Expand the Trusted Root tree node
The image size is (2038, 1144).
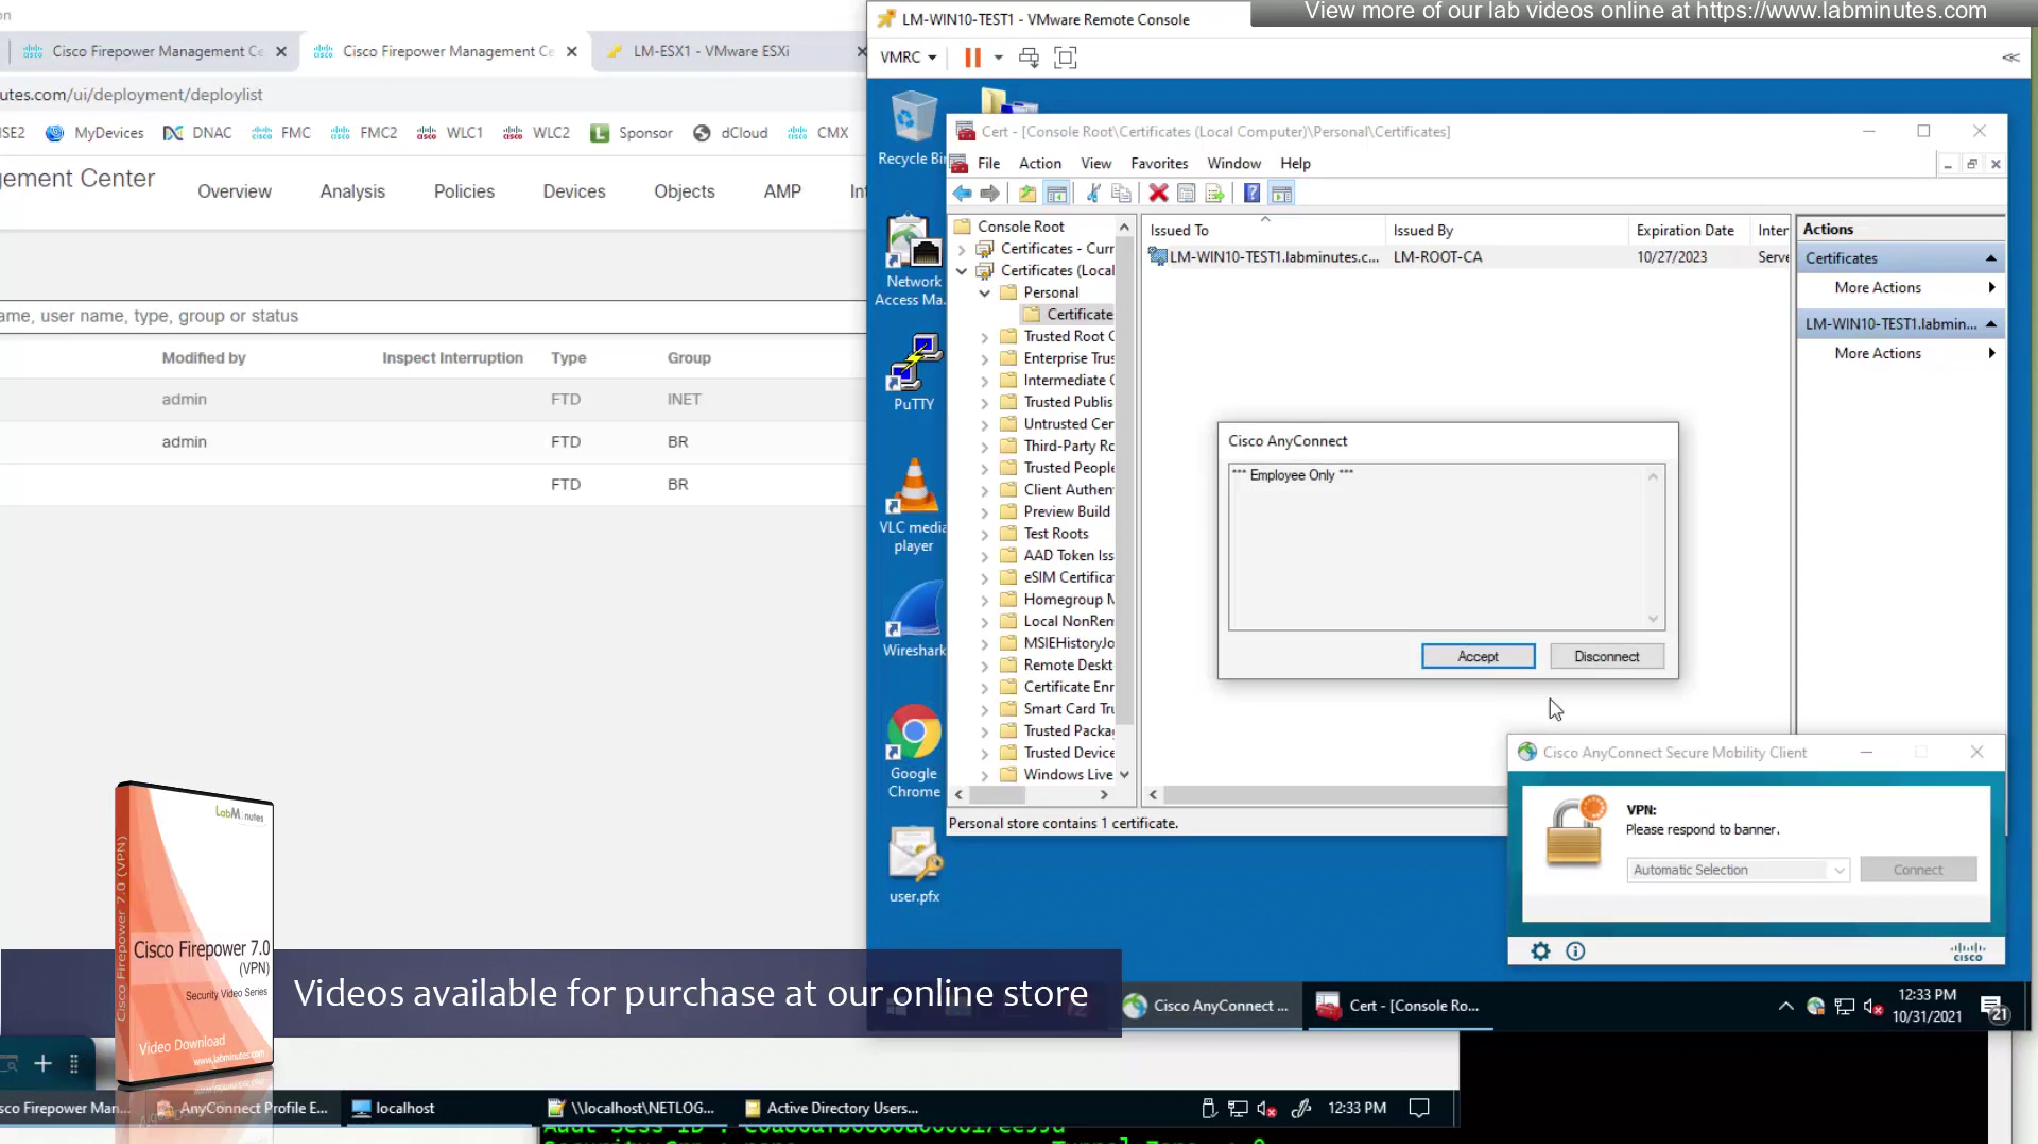point(984,337)
